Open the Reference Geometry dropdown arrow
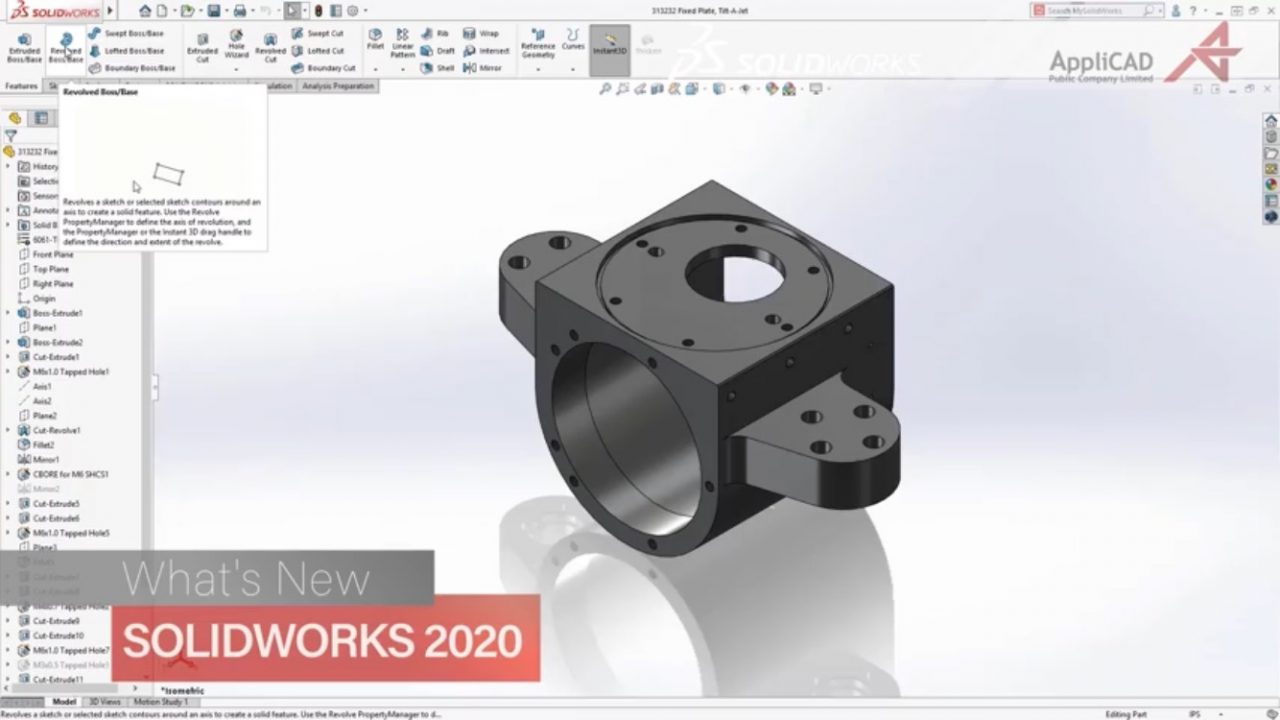 (x=538, y=70)
